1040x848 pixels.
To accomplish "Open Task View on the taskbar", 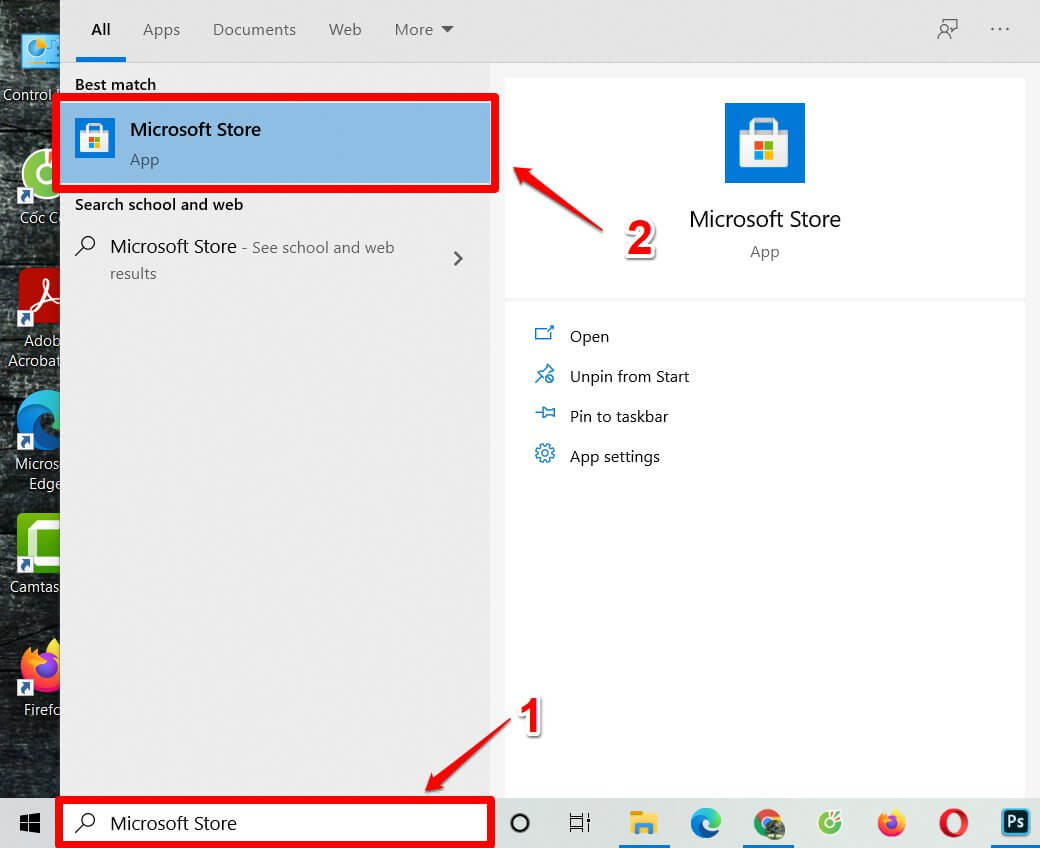I will (x=579, y=823).
